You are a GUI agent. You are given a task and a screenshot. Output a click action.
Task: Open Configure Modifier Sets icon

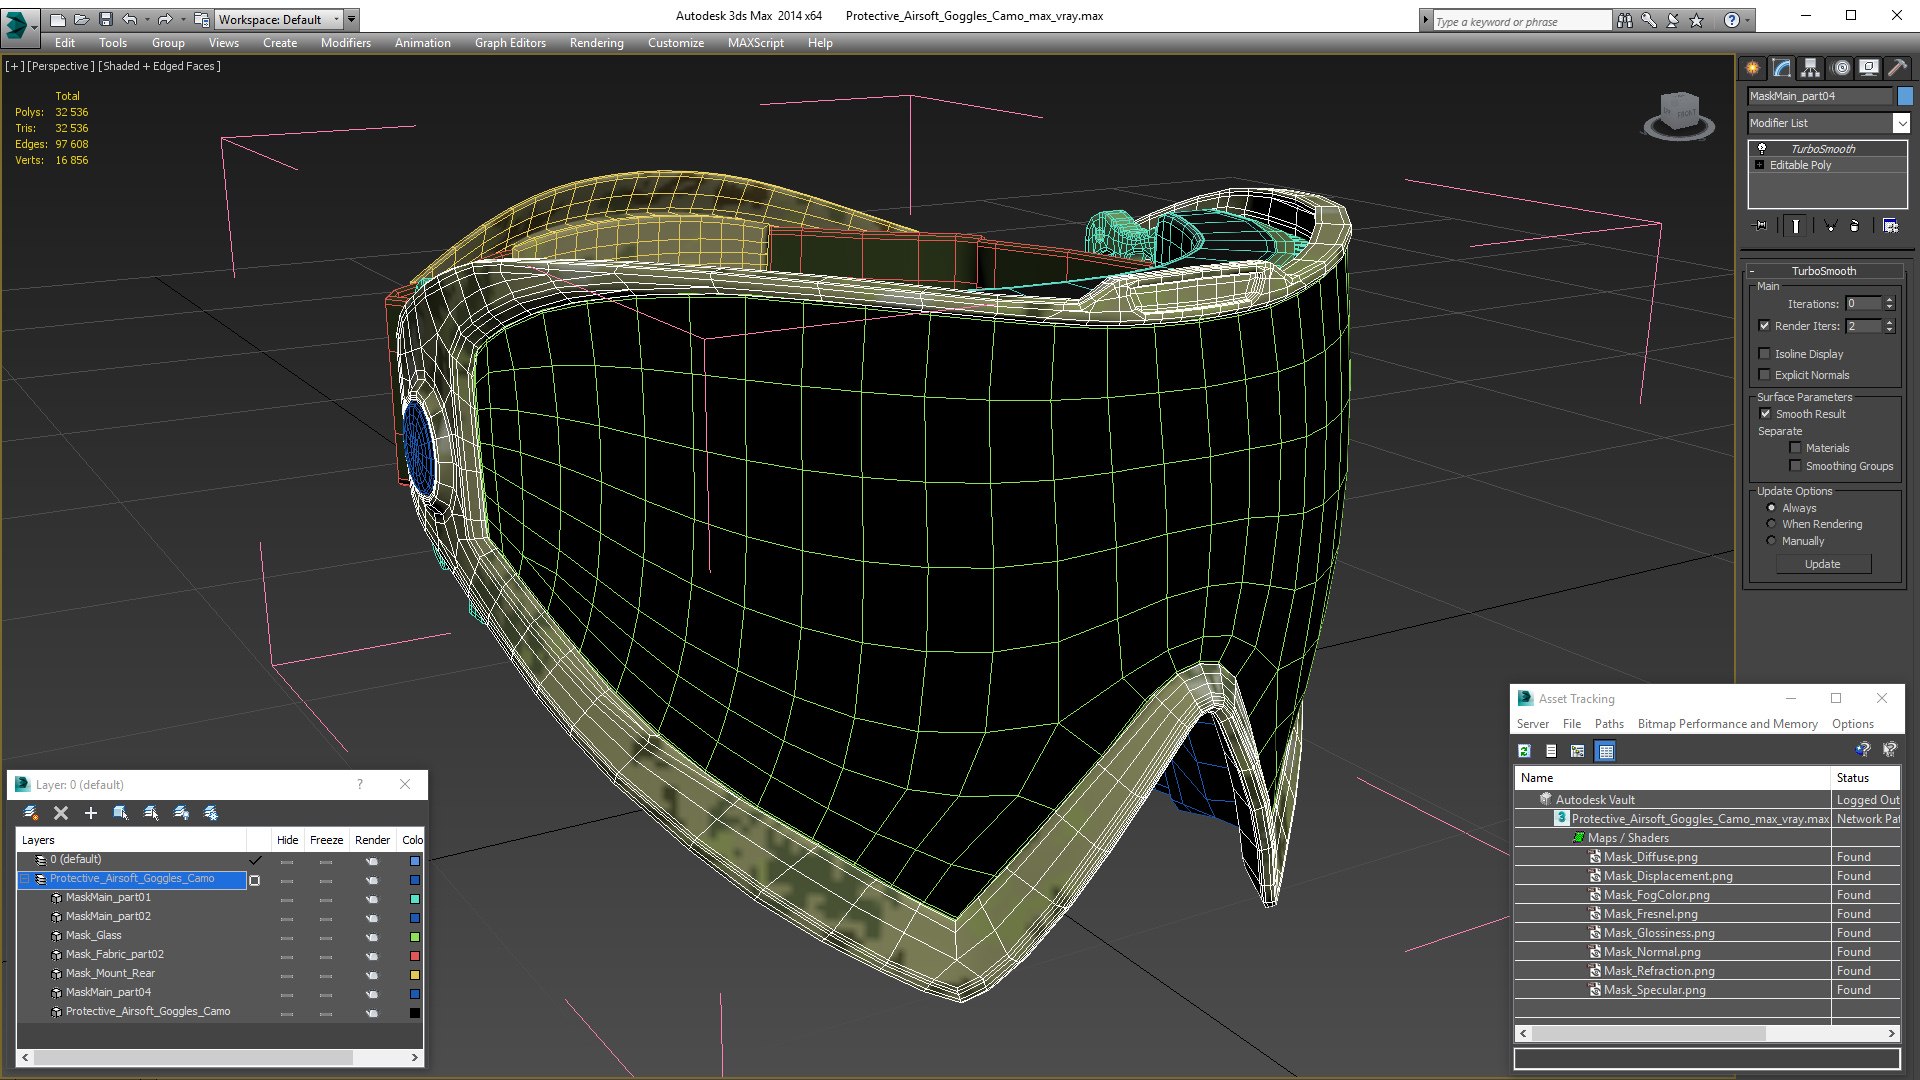tap(1890, 226)
